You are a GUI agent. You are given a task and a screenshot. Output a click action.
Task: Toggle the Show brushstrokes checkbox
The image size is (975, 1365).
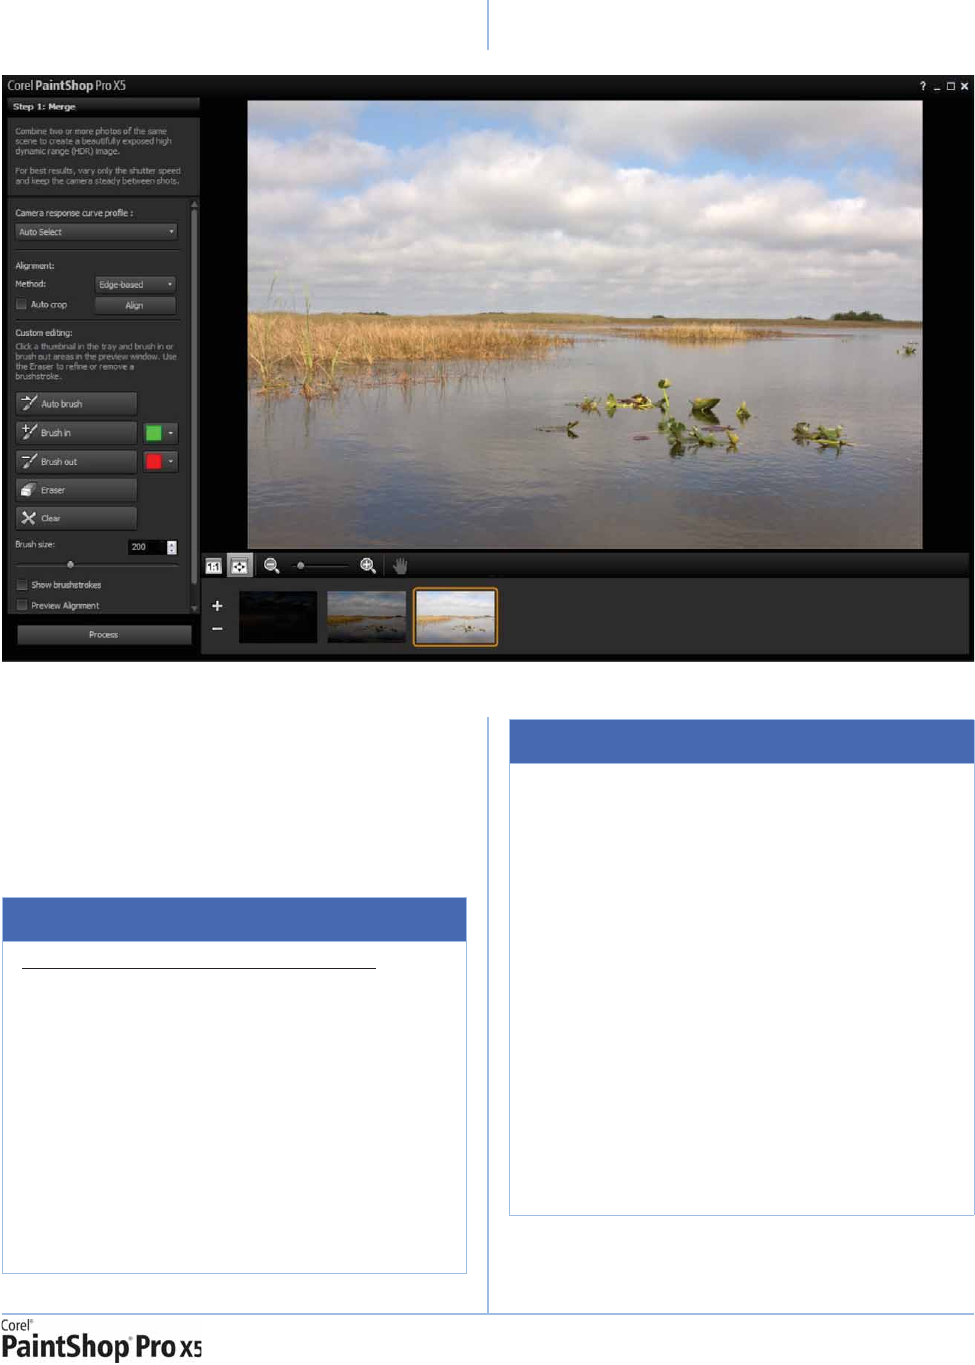pyautogui.click(x=21, y=584)
